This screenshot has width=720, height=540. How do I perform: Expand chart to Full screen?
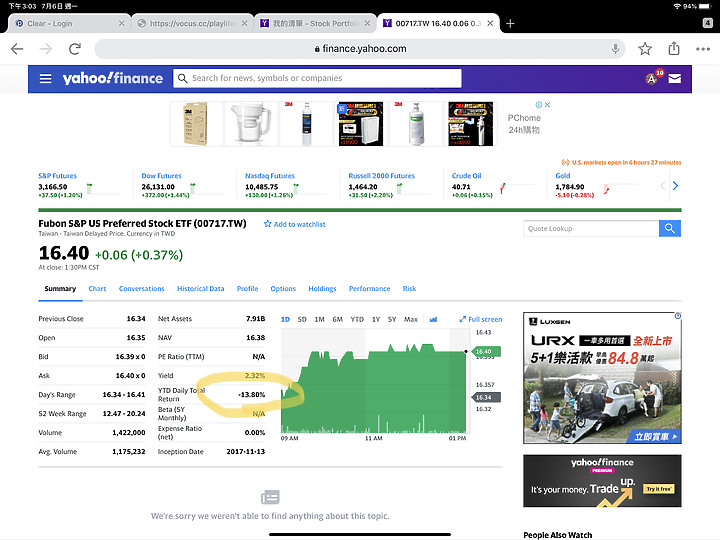[481, 319]
